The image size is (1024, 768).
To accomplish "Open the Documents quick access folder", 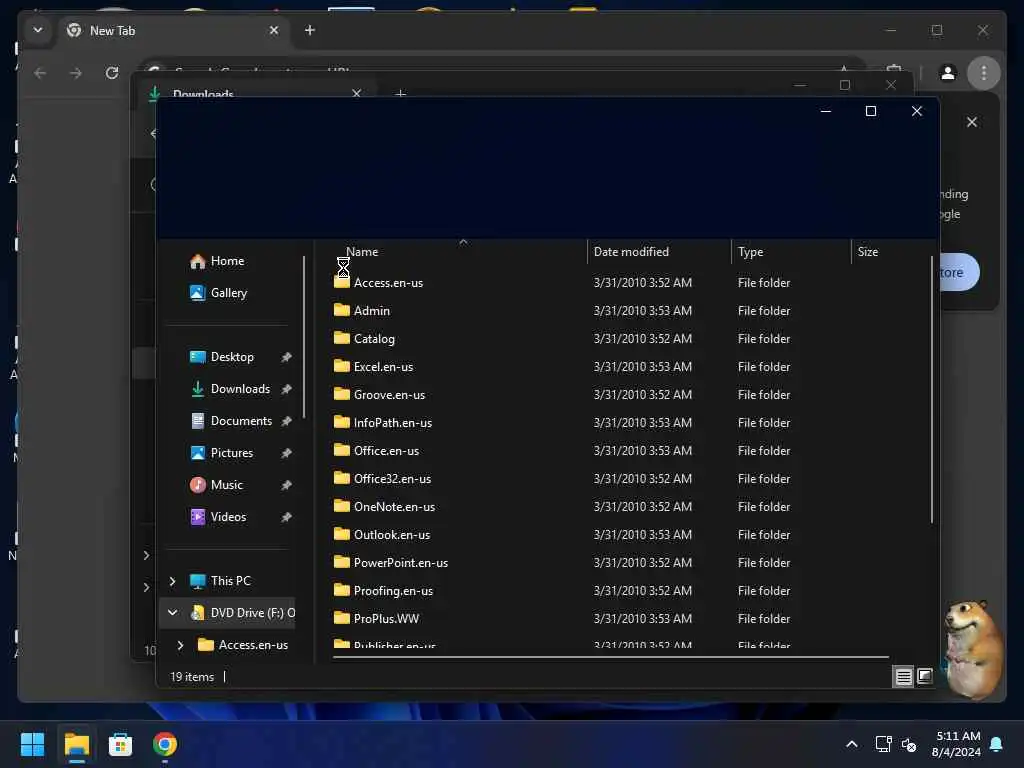I will (x=240, y=421).
